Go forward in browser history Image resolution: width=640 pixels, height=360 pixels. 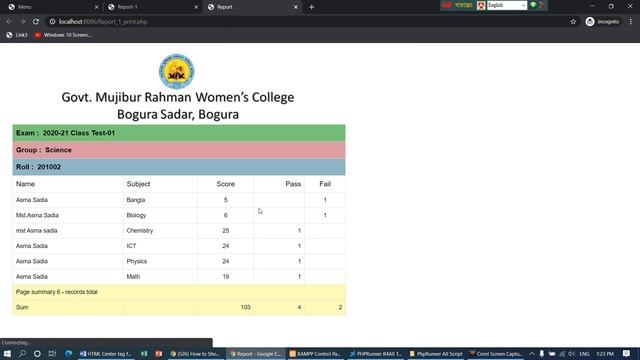[x=22, y=22]
